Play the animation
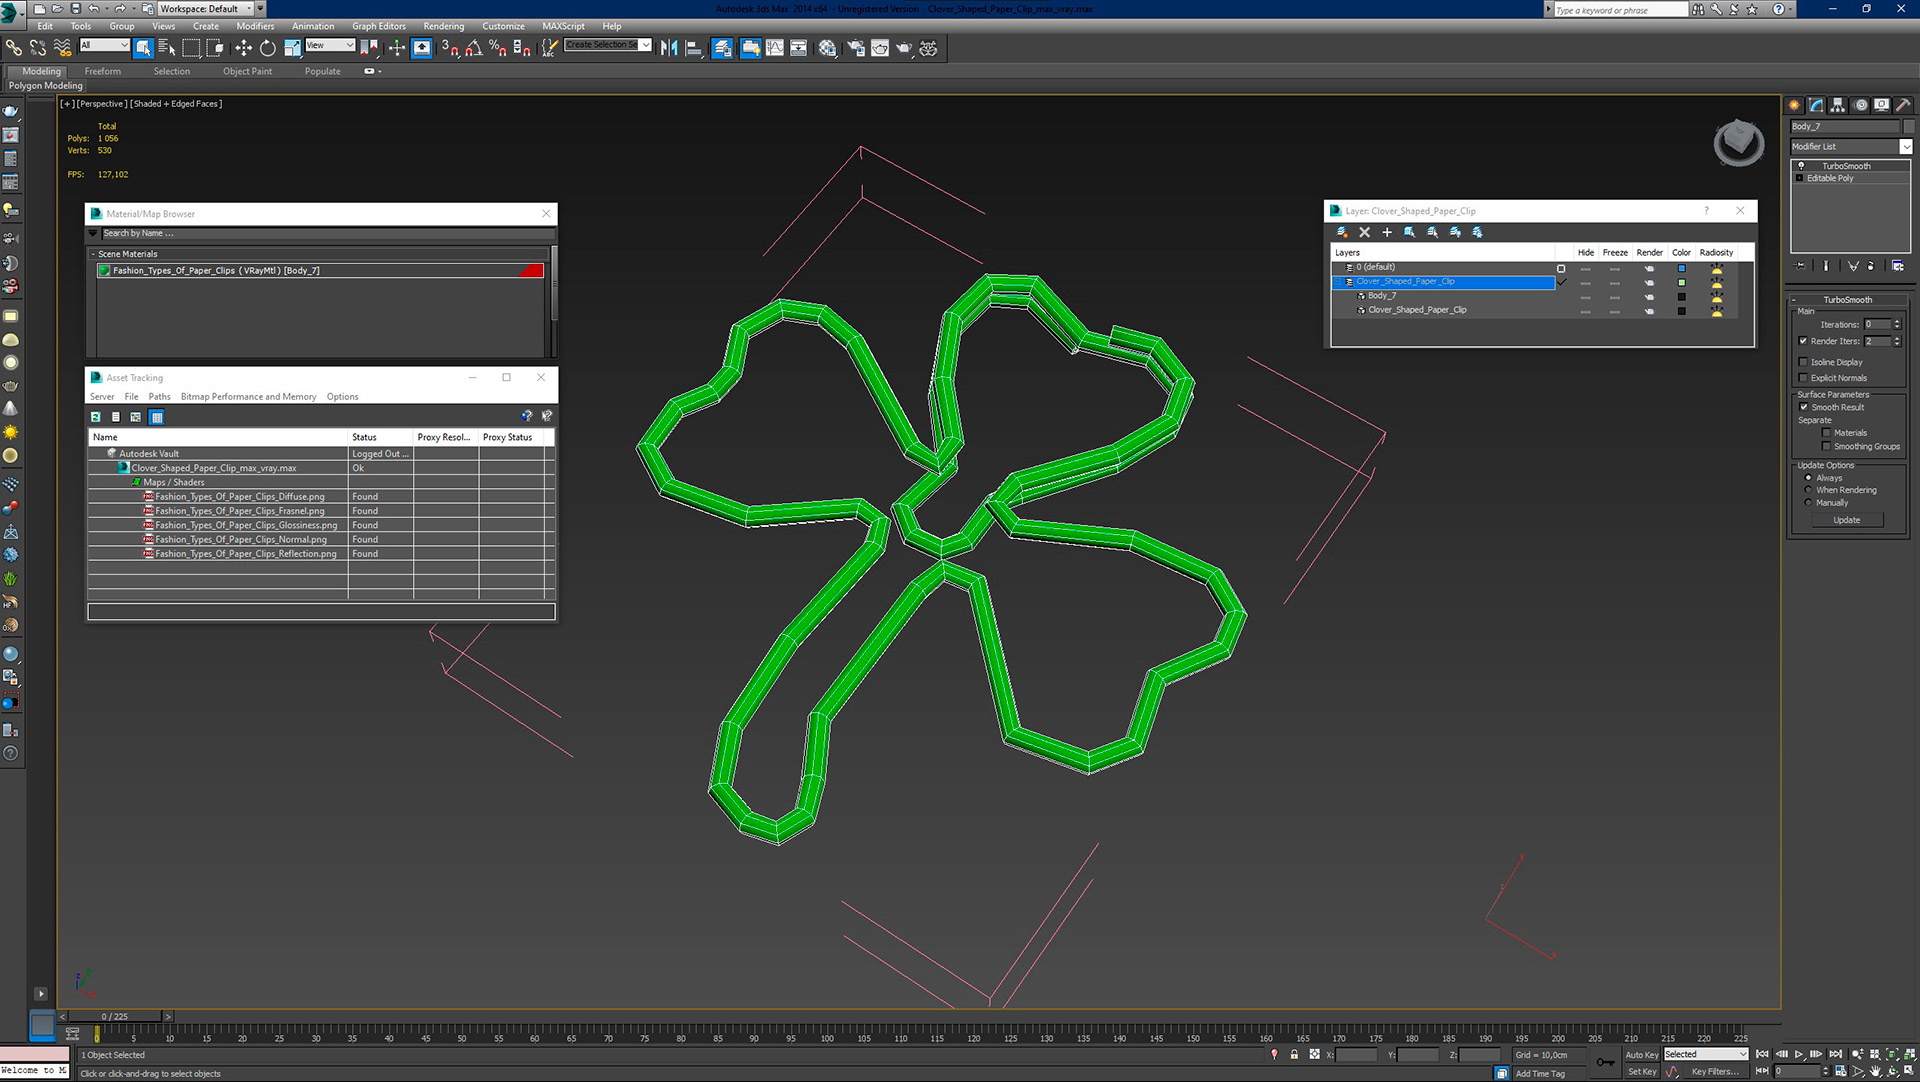This screenshot has width=1920, height=1082. (x=1799, y=1055)
